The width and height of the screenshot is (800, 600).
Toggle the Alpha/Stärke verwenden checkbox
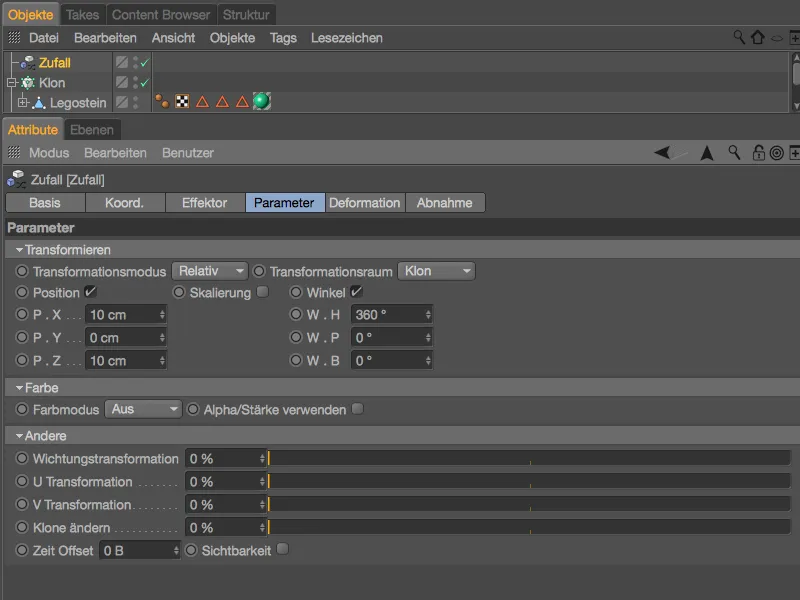(x=357, y=408)
